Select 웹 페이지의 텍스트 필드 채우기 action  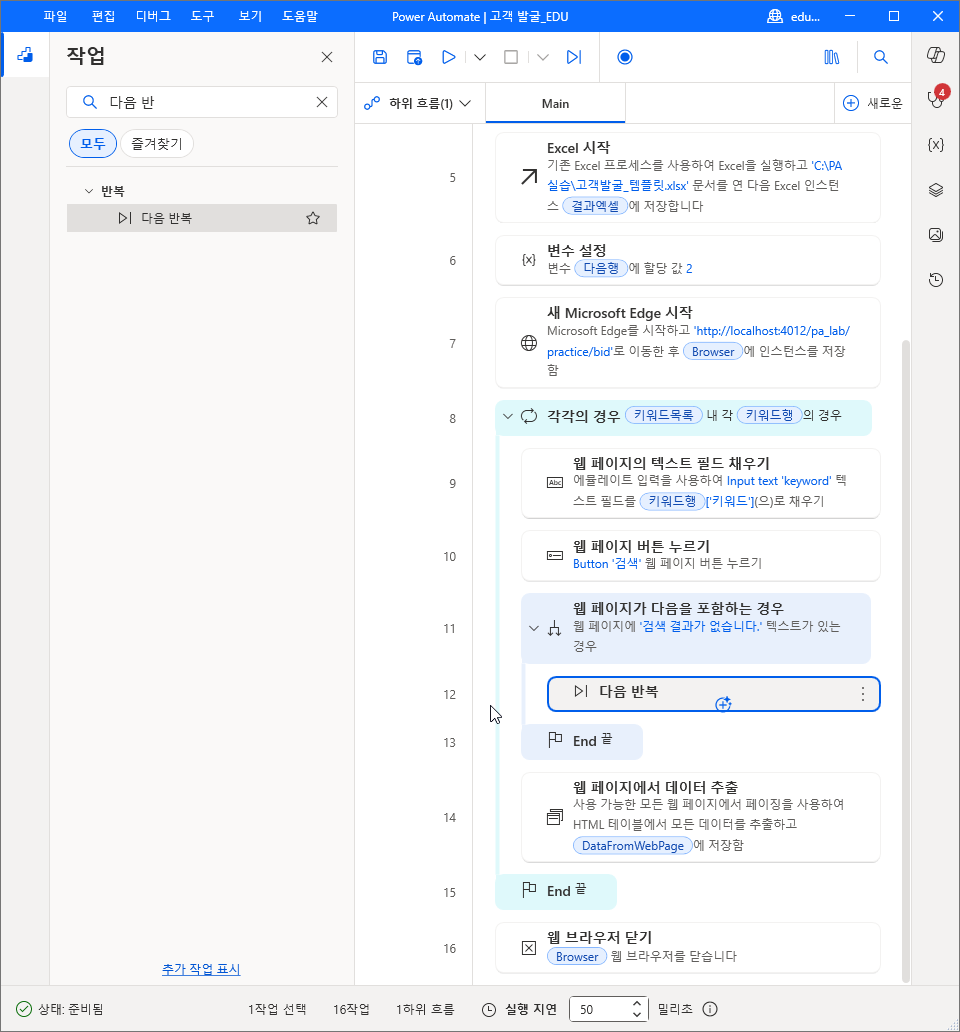coord(701,483)
